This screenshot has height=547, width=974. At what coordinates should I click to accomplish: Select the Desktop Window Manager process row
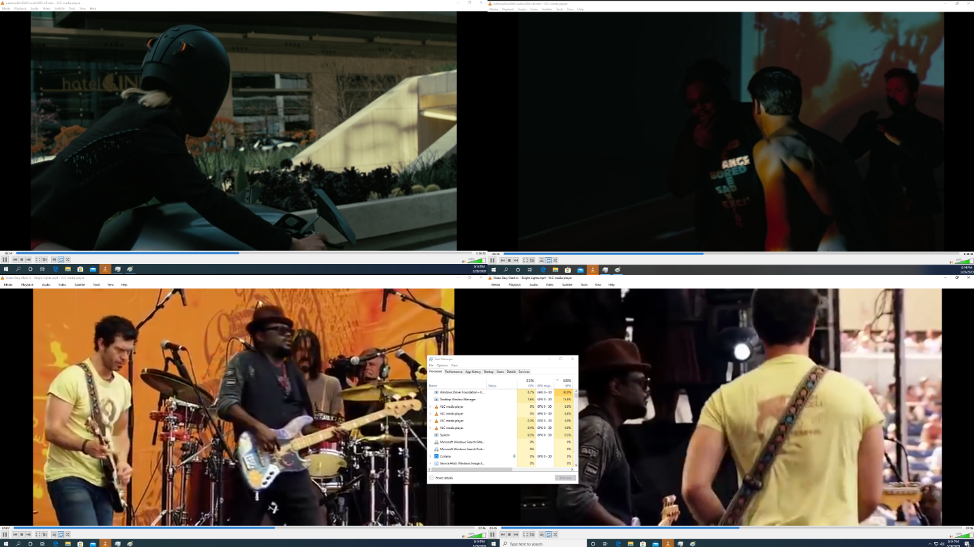click(460, 399)
